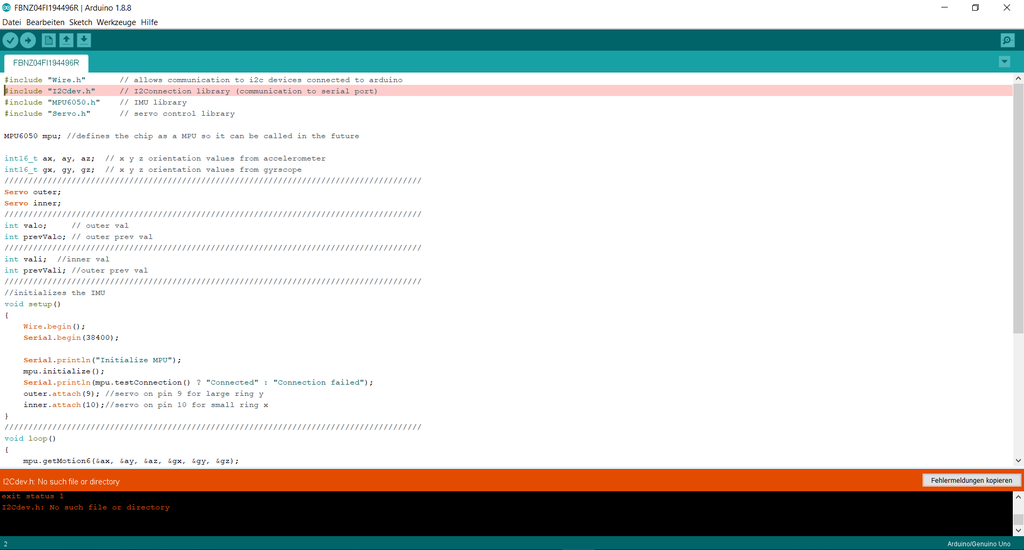This screenshot has height=550, width=1024.
Task: Click the Serial.begin(38400) line
Action: click(71, 338)
